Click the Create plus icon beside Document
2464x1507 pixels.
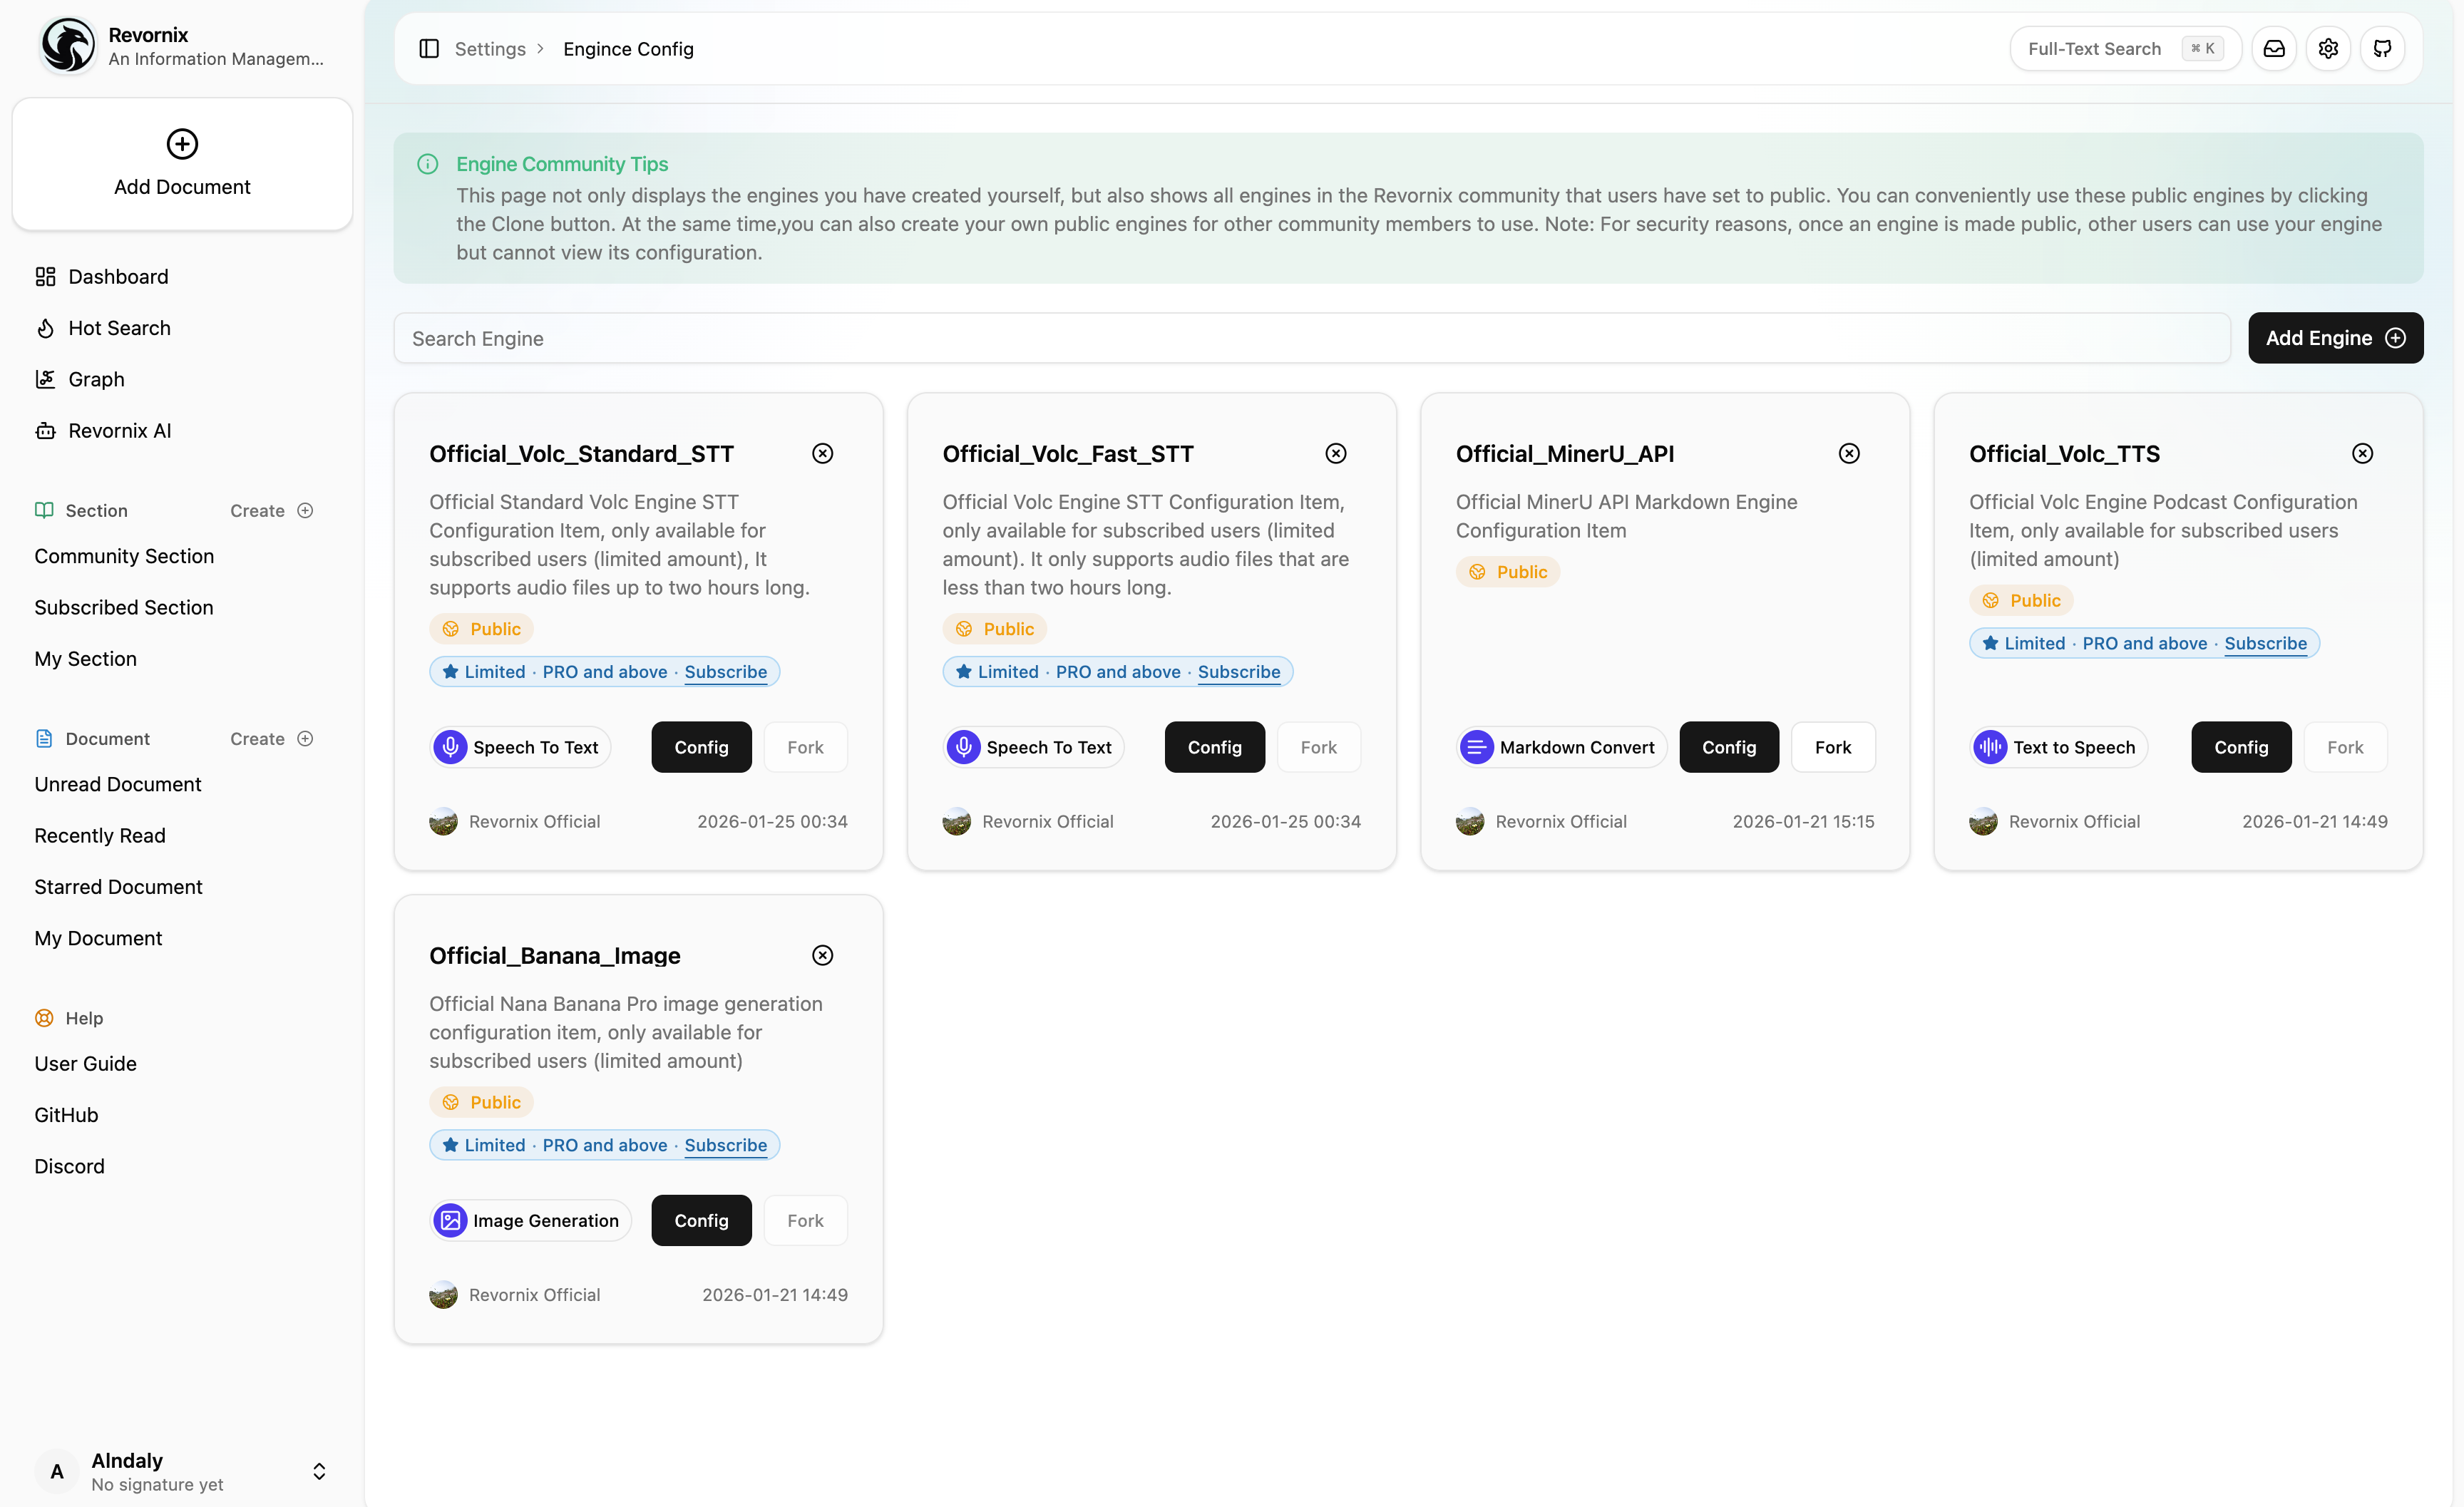click(x=306, y=739)
